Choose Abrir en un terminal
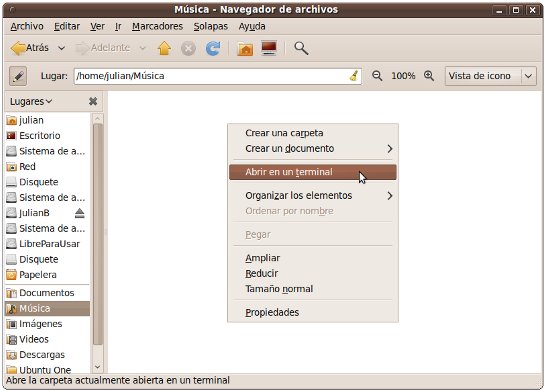This screenshot has width=545, height=391. [x=313, y=172]
